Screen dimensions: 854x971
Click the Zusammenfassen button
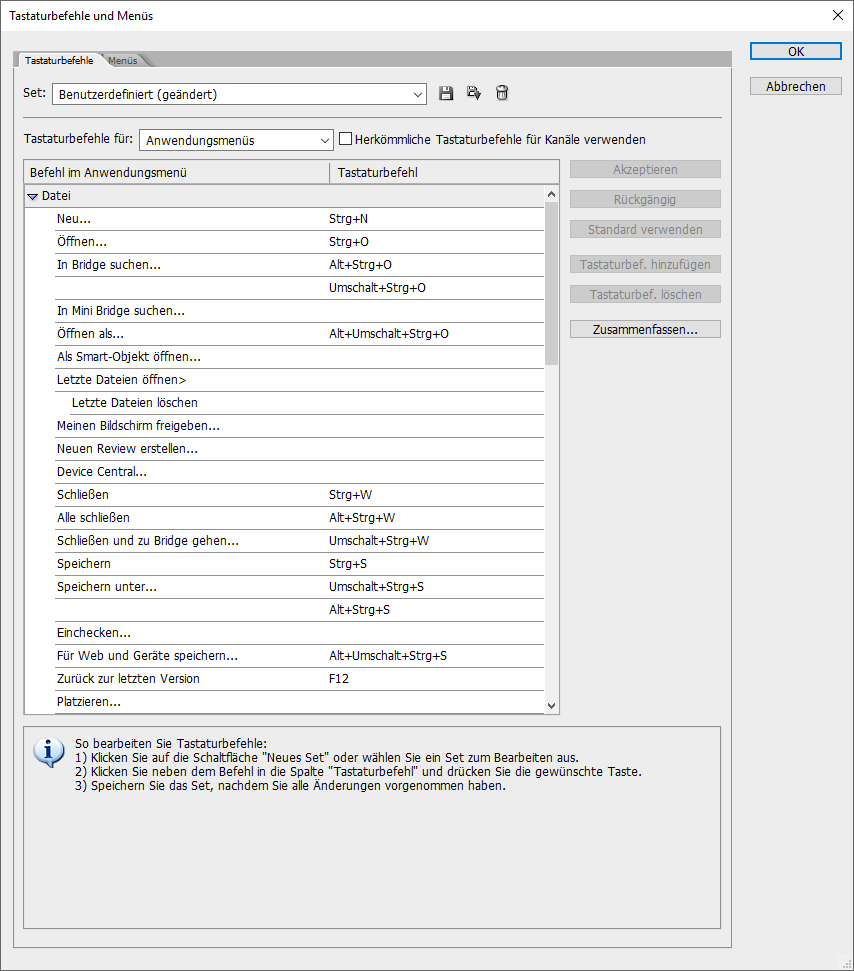645,329
